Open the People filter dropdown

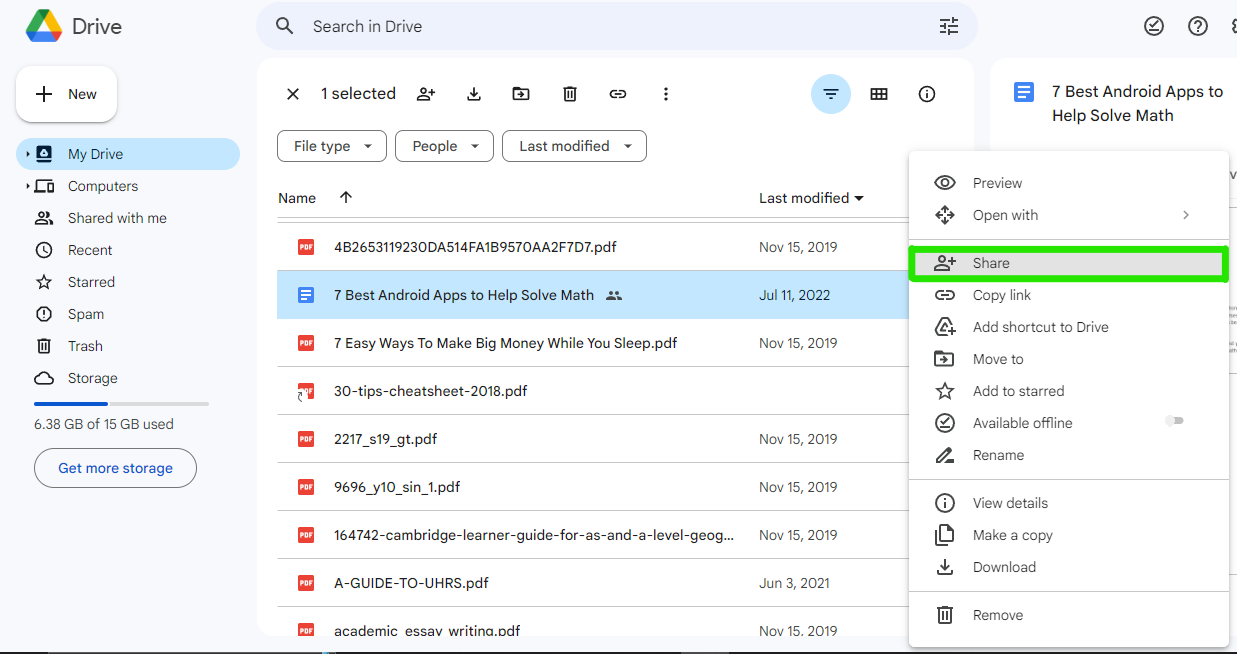pyautogui.click(x=444, y=146)
